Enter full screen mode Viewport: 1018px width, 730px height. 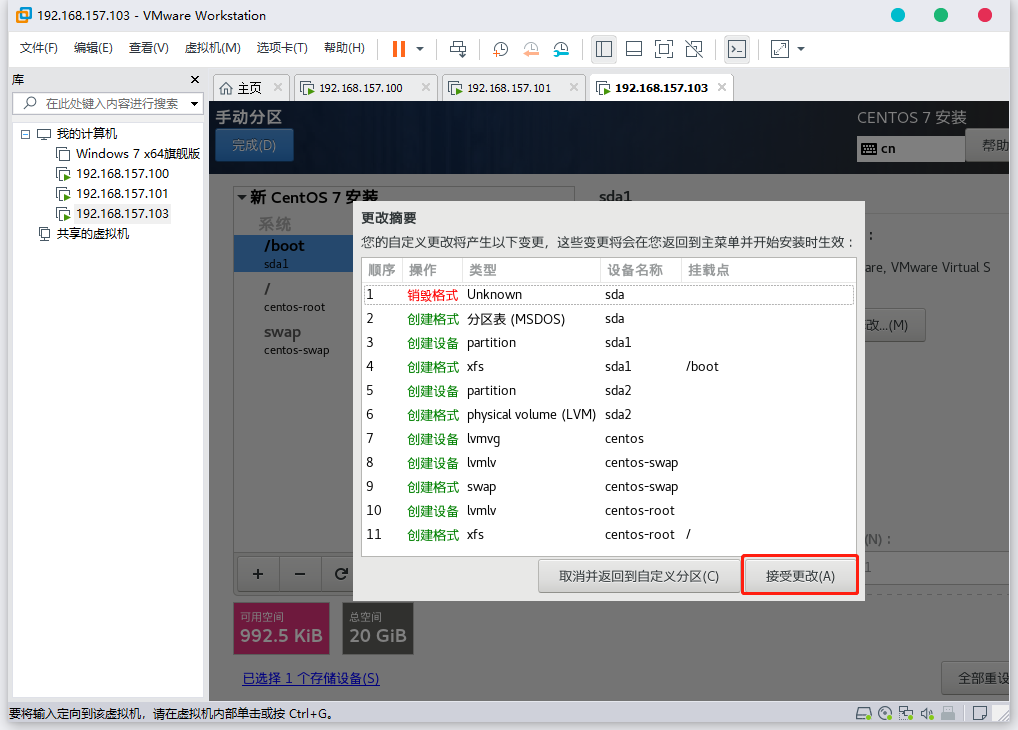pyautogui.click(x=664, y=49)
